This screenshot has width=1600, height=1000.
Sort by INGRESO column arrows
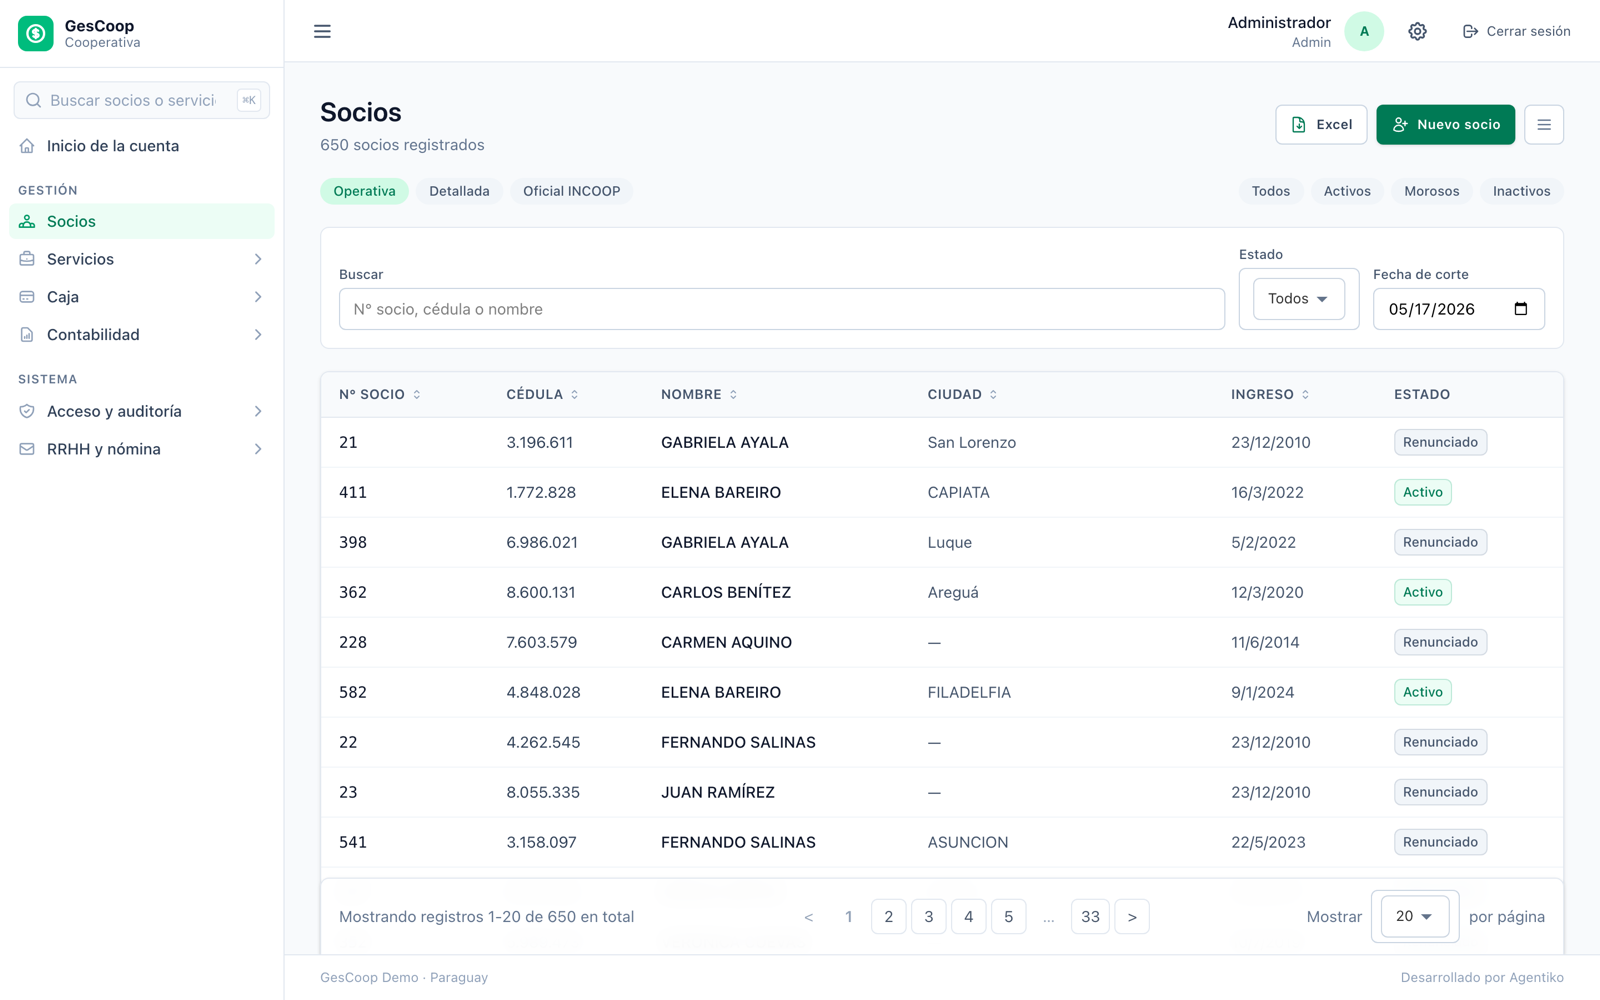point(1306,395)
